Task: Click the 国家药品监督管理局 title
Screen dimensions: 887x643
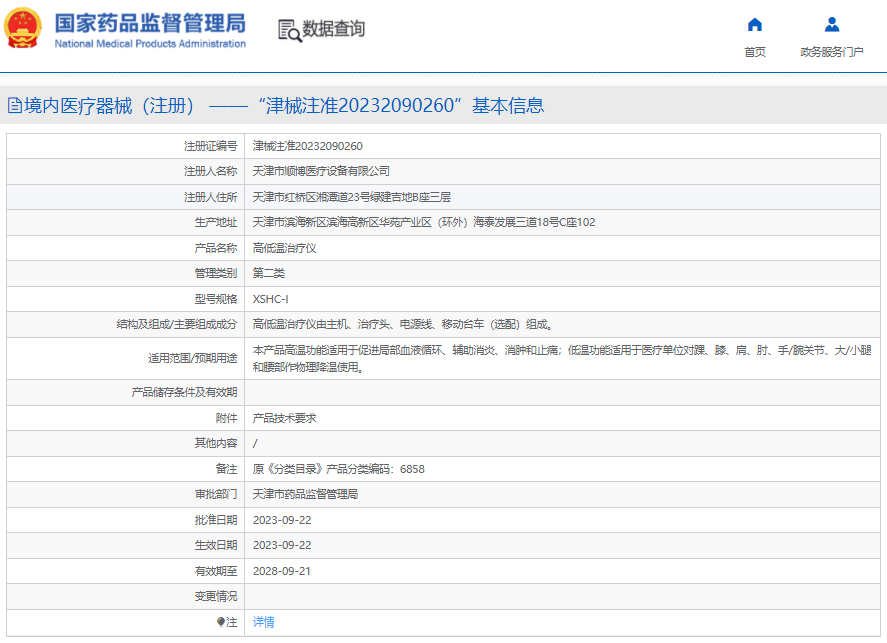Action: point(150,23)
